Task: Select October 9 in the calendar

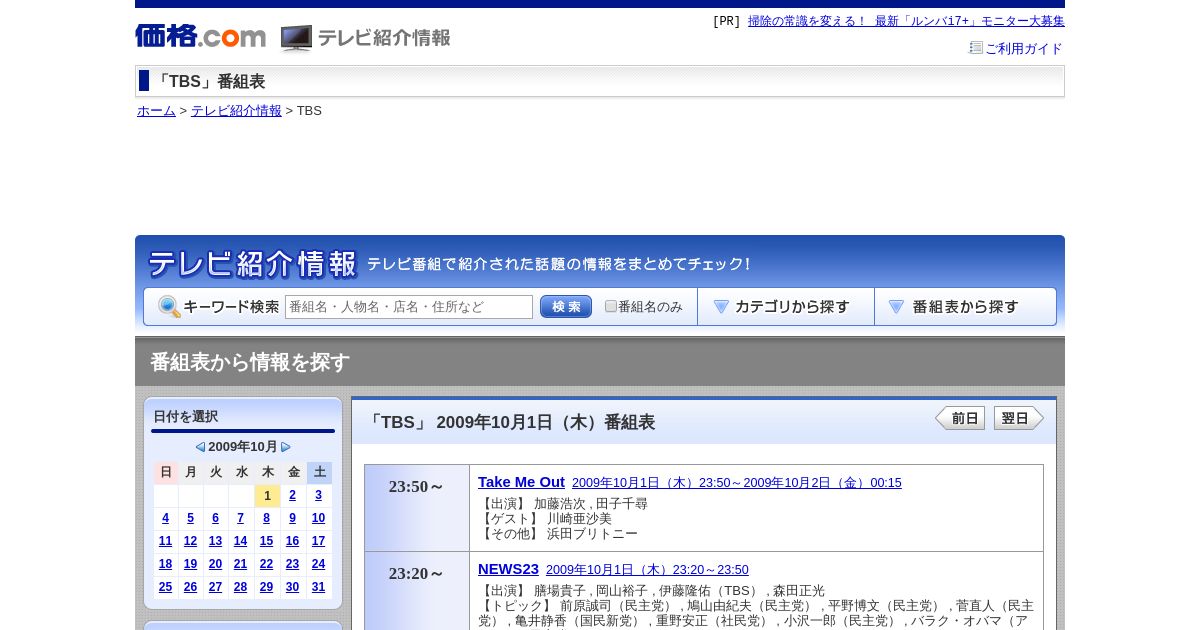Action: click(x=293, y=518)
